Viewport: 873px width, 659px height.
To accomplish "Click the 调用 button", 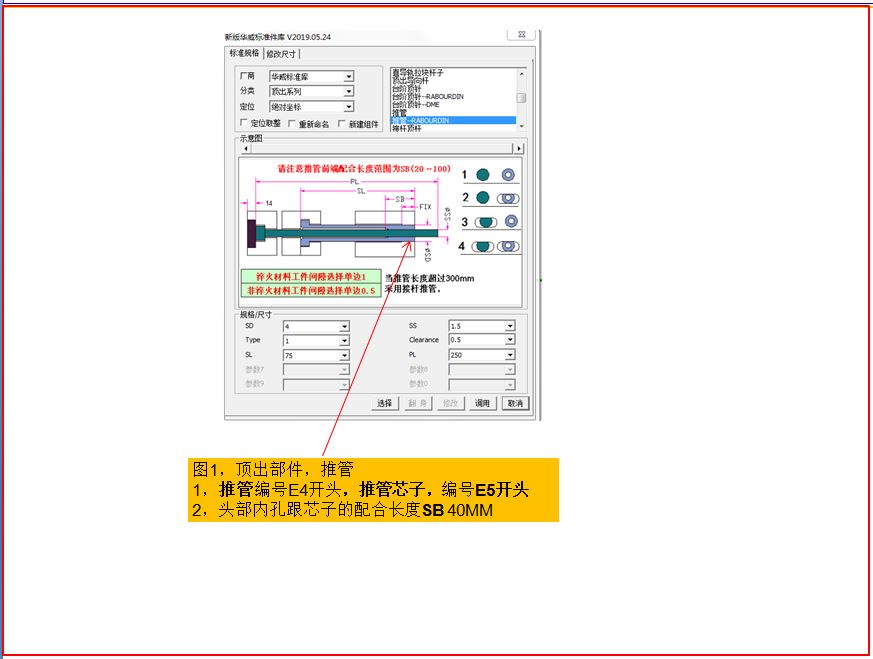I will coord(482,403).
